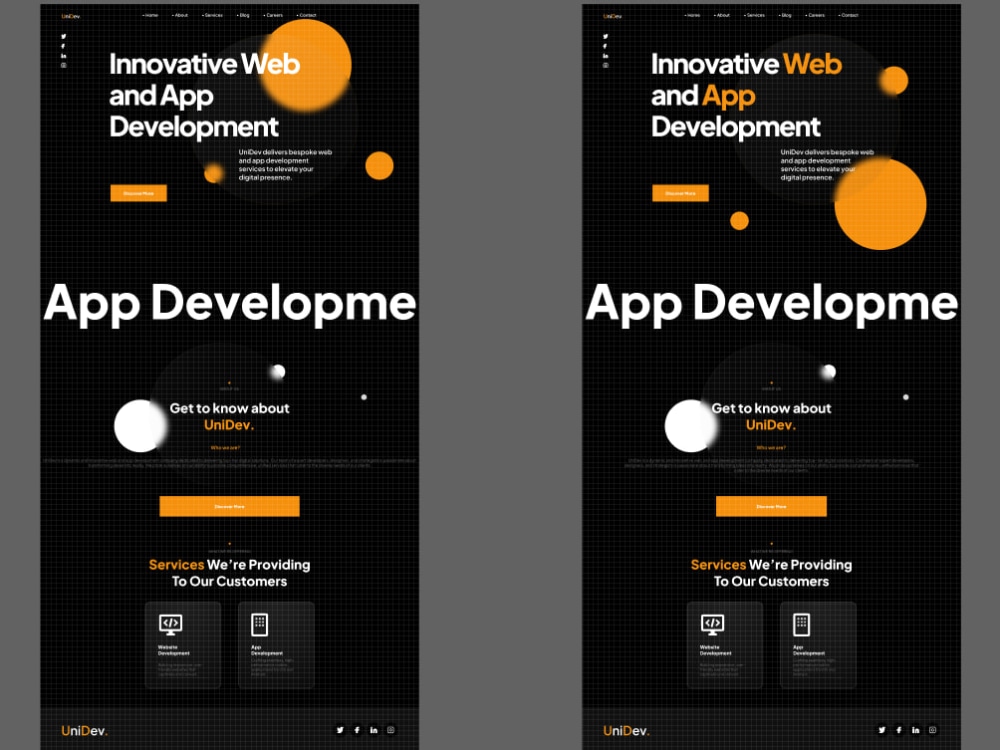This screenshot has height=750, width=1000.
Task: Open the Twitter icon in right mockup's footer
Action: [882, 730]
